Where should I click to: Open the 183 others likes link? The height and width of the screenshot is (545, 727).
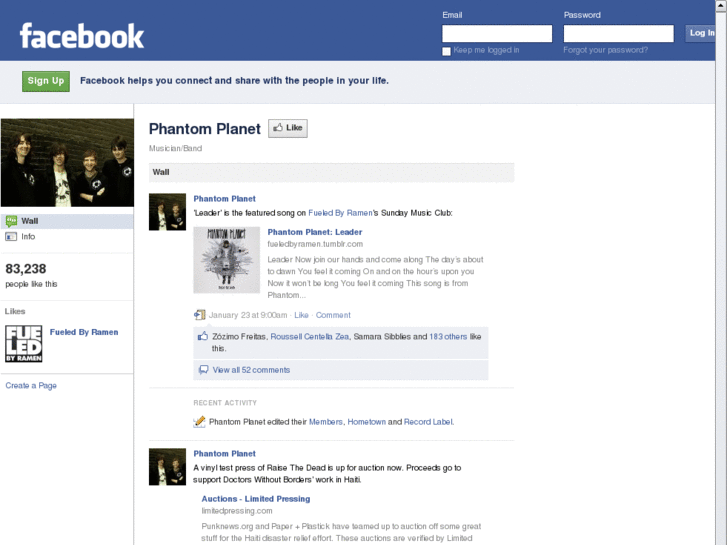pos(448,336)
